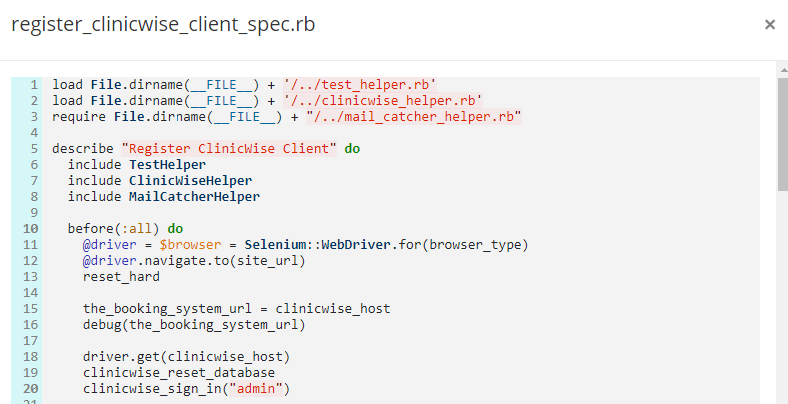Click the '/../clinicwise_helper.rb' string
The height and width of the screenshot is (404, 788).
tap(383, 100)
